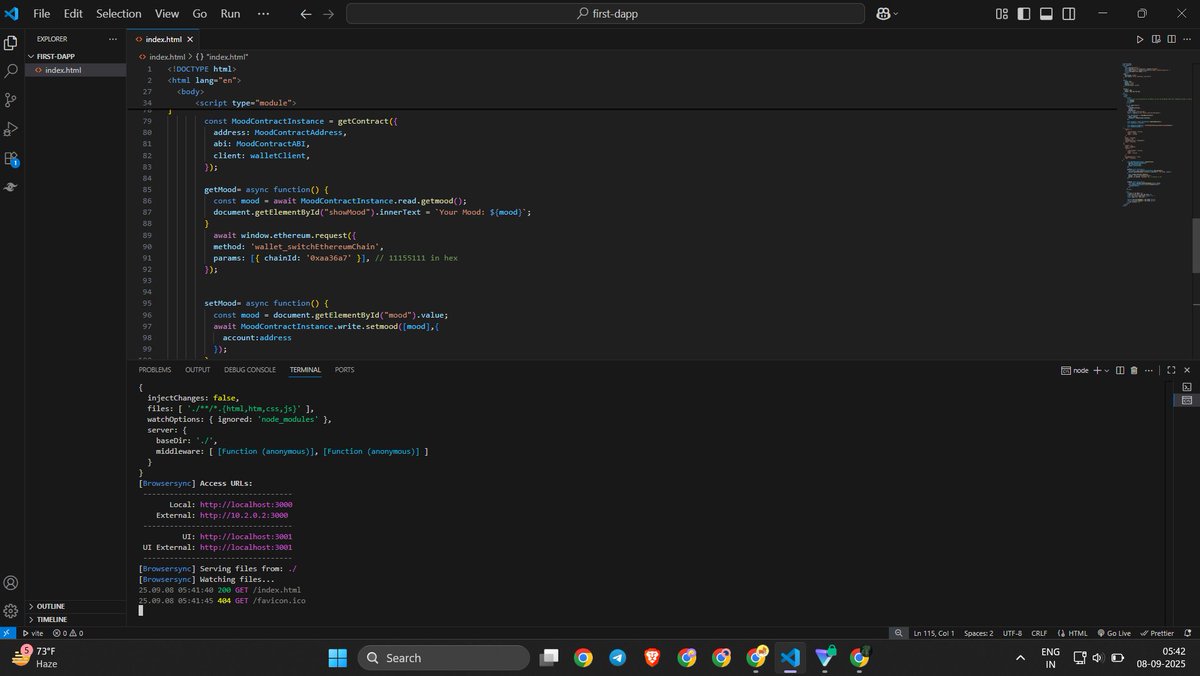
Task: Open http://localhost:3000 link in terminal
Action: tap(246, 505)
